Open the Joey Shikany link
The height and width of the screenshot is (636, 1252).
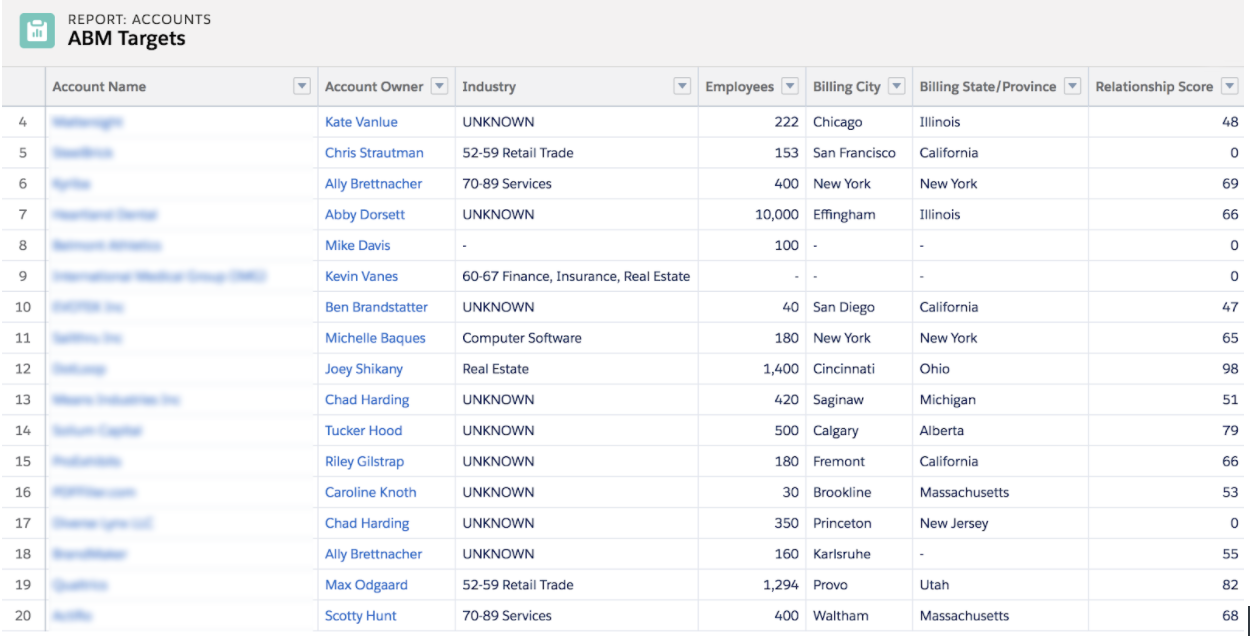point(364,369)
